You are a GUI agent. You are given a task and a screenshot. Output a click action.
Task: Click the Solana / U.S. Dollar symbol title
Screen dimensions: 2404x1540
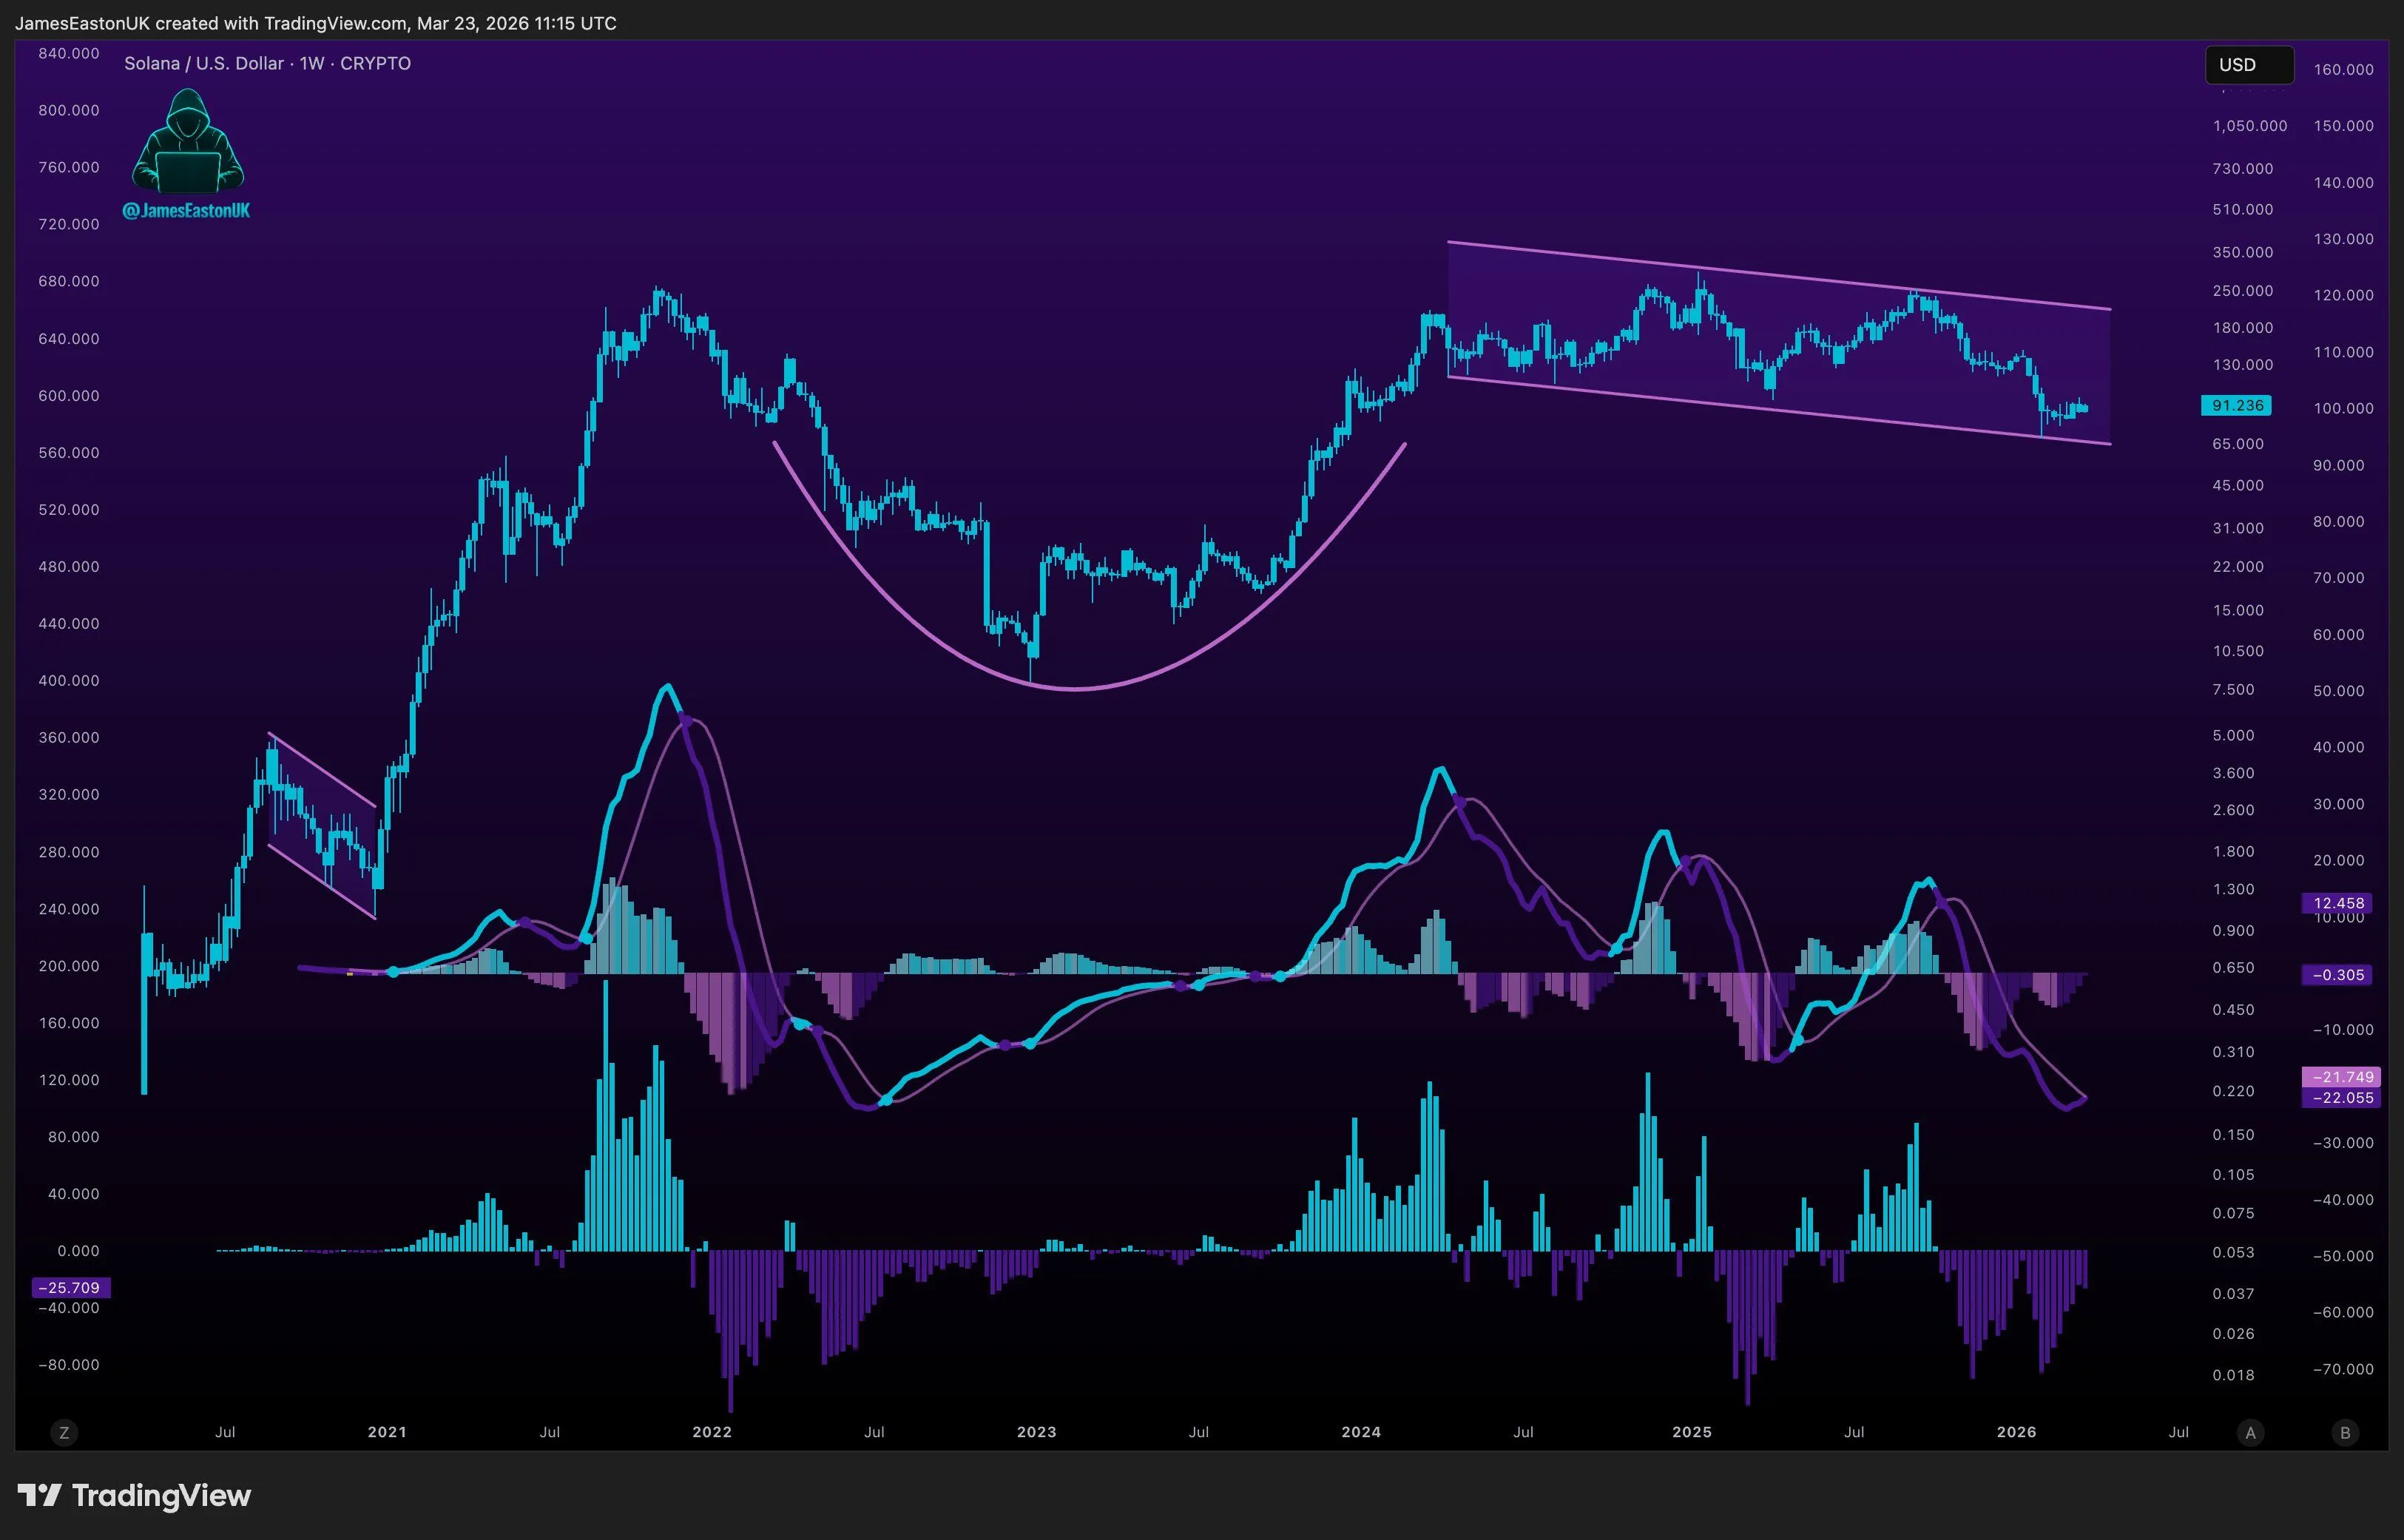coord(267,63)
